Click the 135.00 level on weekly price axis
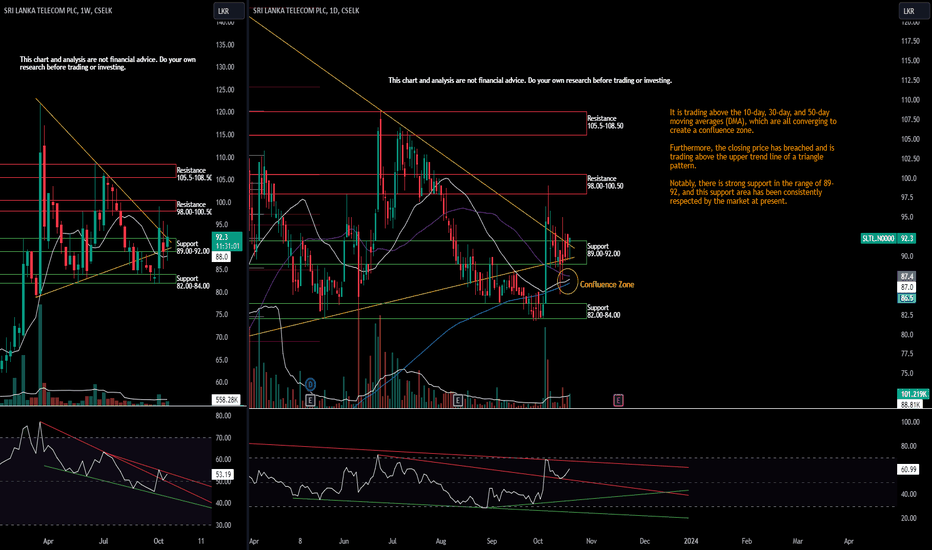This screenshot has width=932, height=550. pyautogui.click(x=225, y=45)
